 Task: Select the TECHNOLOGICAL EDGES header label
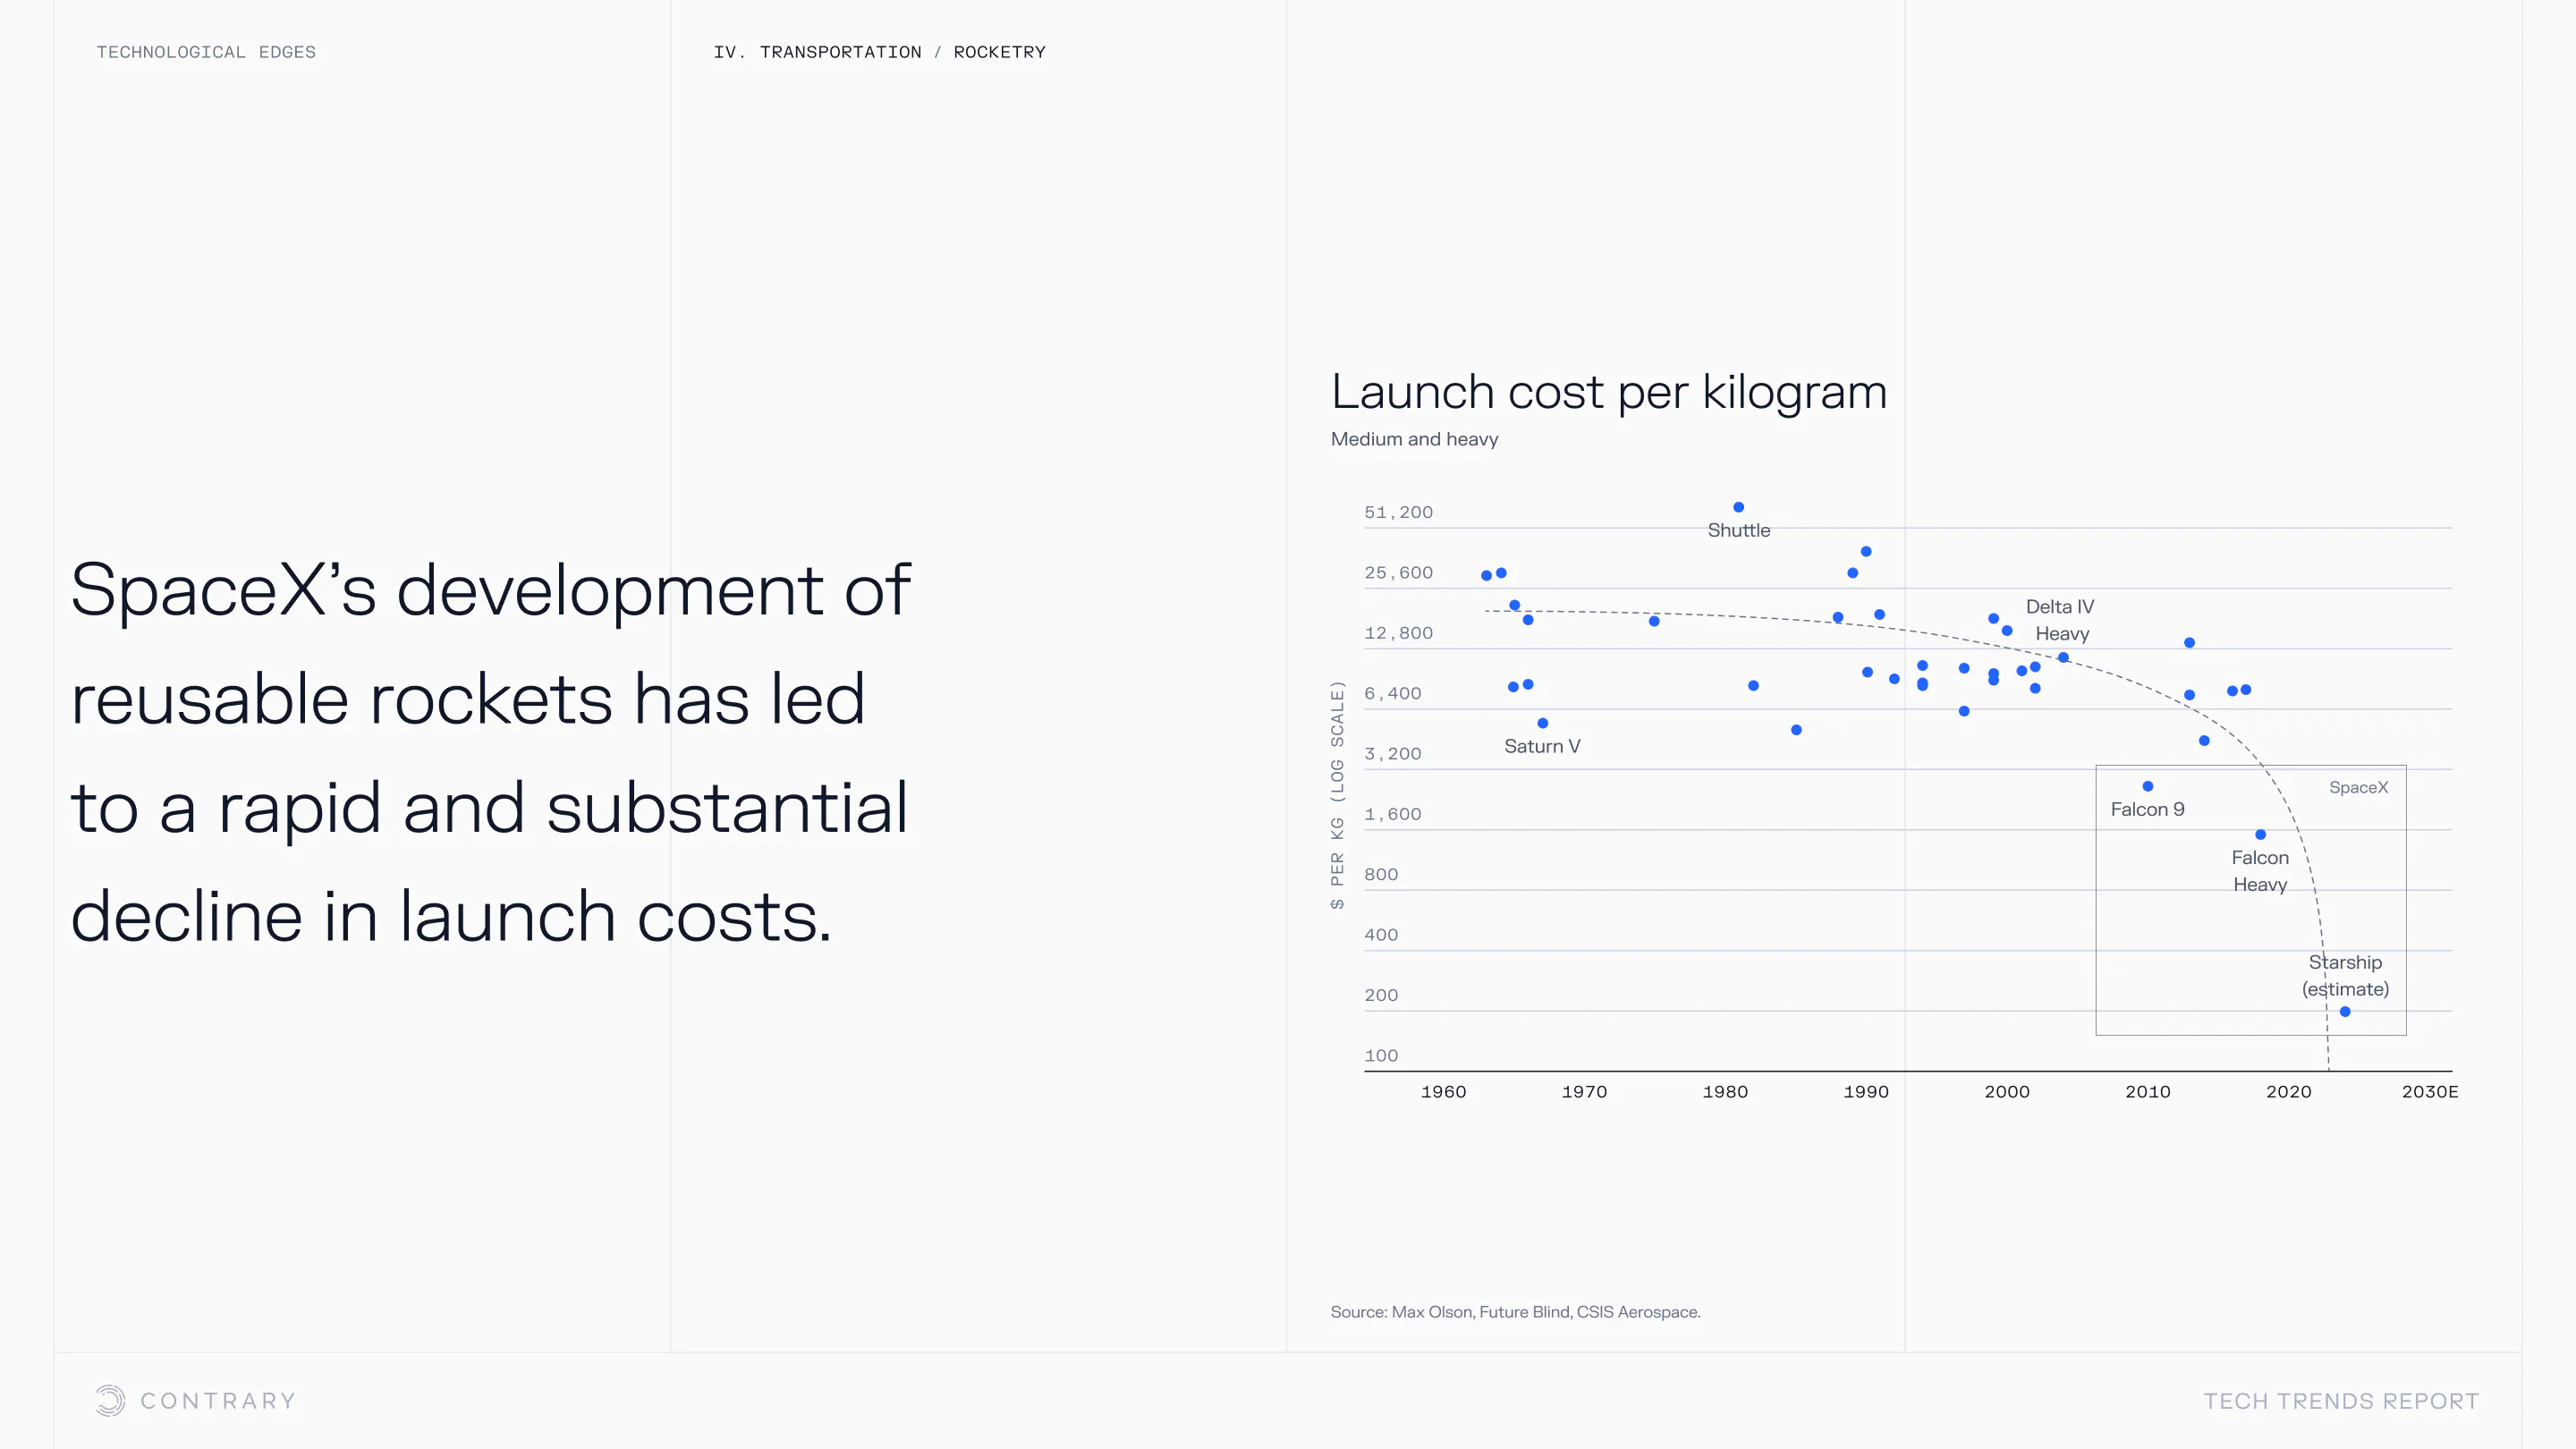tap(206, 52)
